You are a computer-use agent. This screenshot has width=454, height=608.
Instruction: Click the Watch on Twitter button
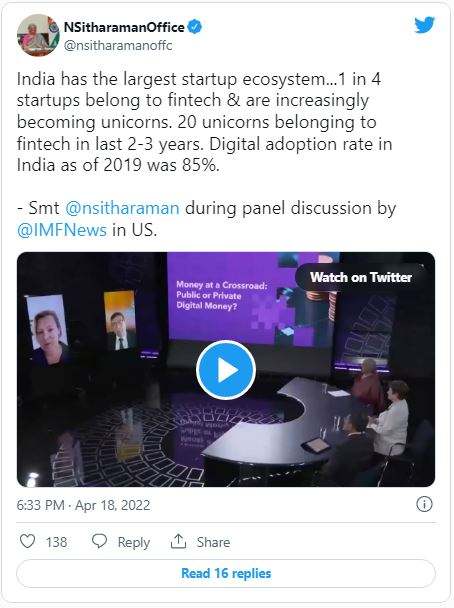(361, 277)
